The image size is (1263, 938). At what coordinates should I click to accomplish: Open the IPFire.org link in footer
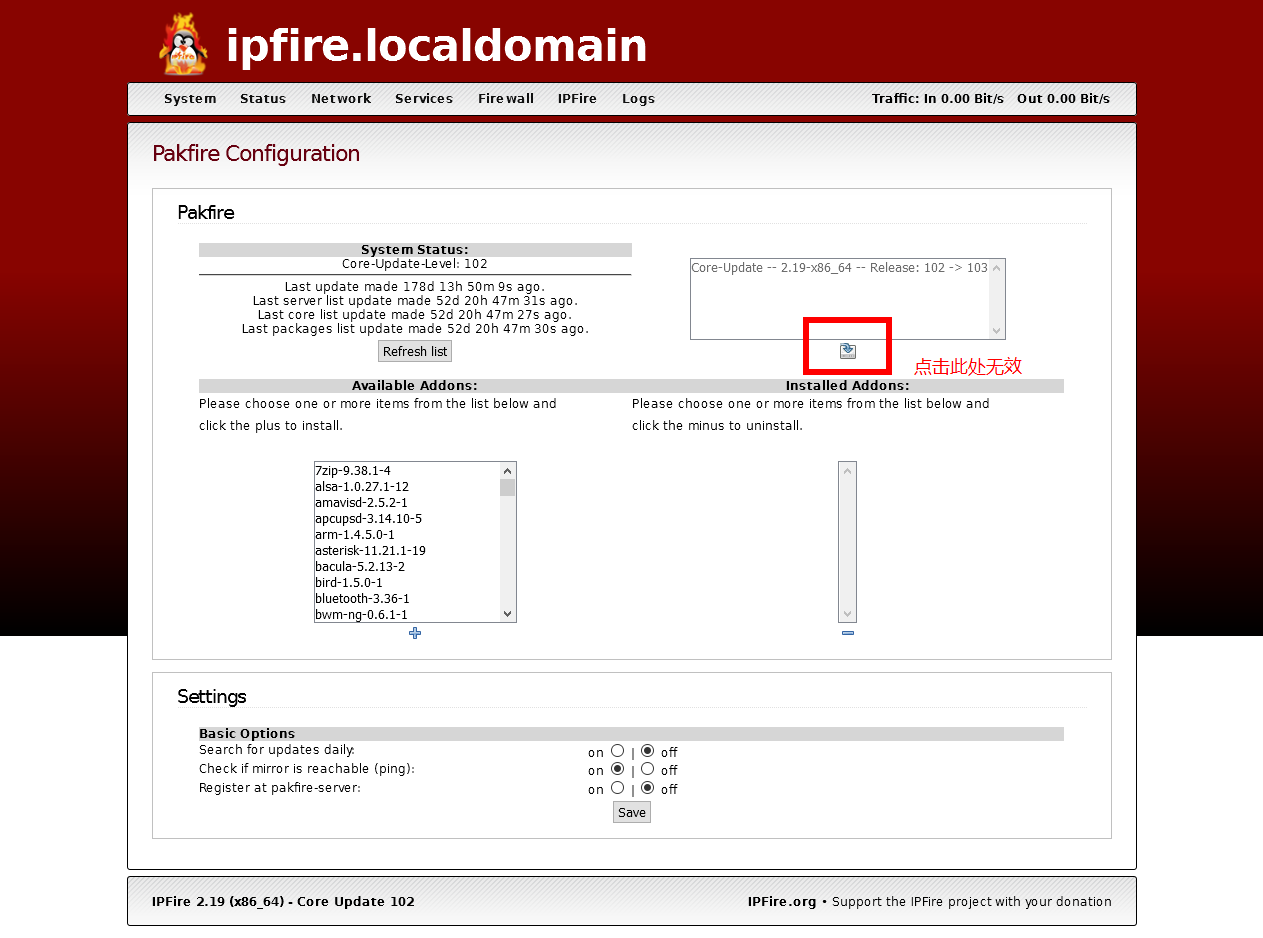point(782,902)
